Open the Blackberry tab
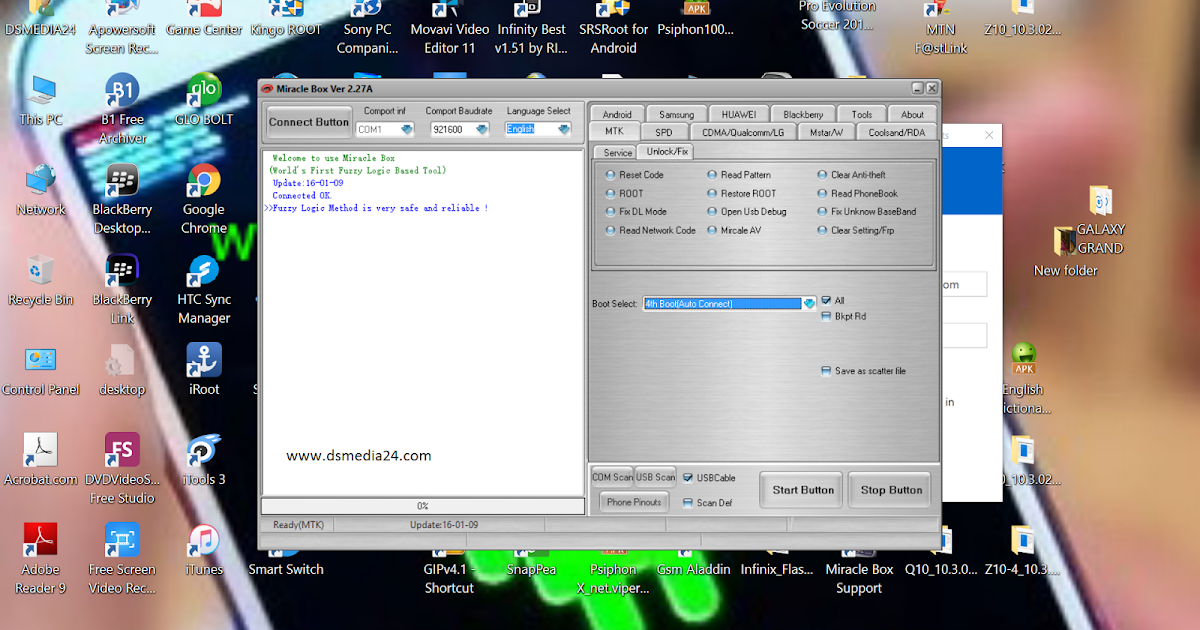The width and height of the screenshot is (1200, 630). pos(803,114)
